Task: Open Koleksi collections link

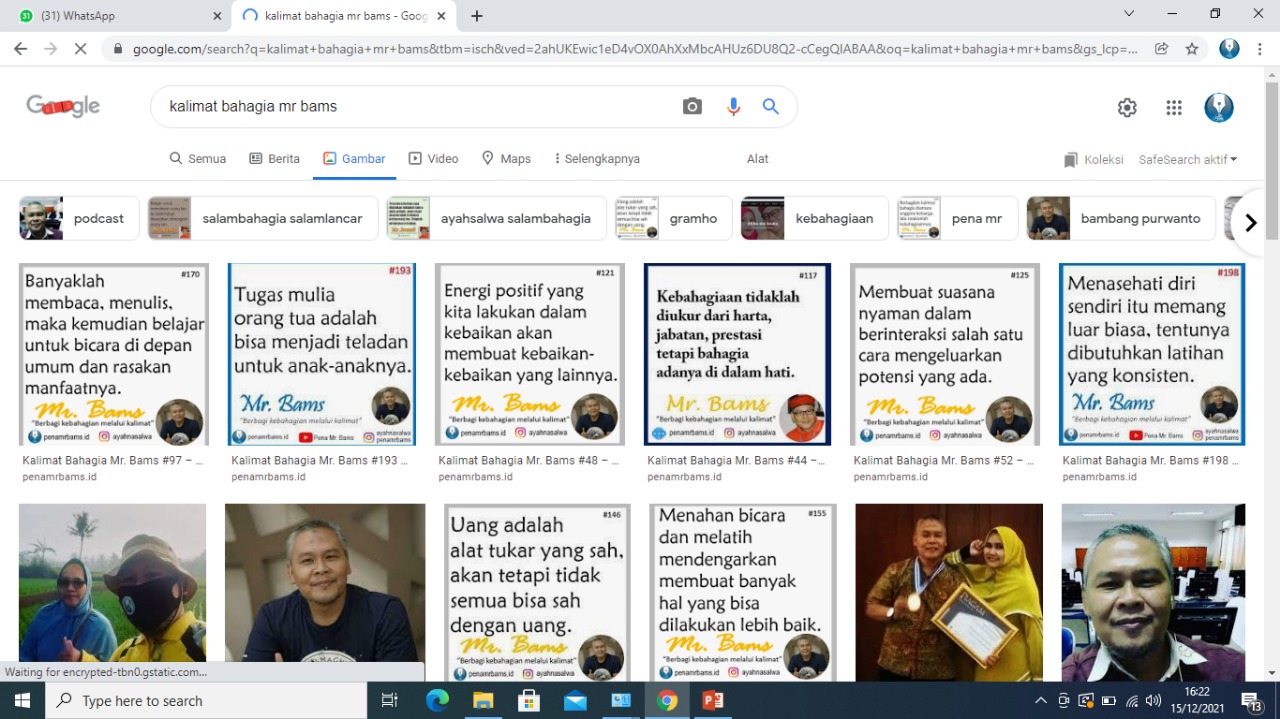Action: pos(1094,159)
